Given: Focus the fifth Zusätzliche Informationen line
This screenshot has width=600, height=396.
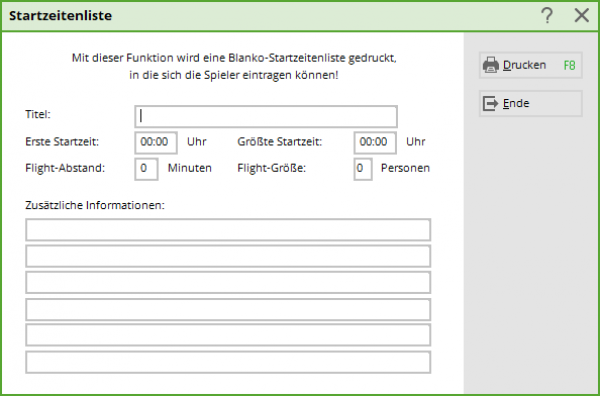Looking at the screenshot, I should pyautogui.click(x=228, y=335).
